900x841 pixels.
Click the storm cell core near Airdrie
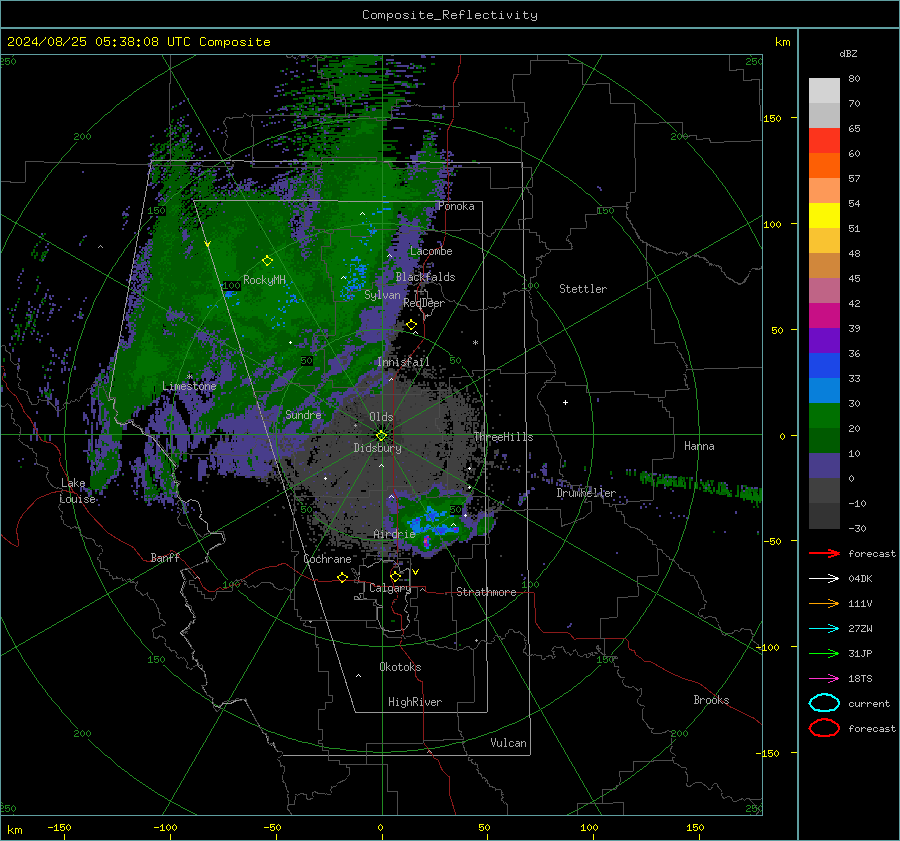pyautogui.click(x=426, y=540)
